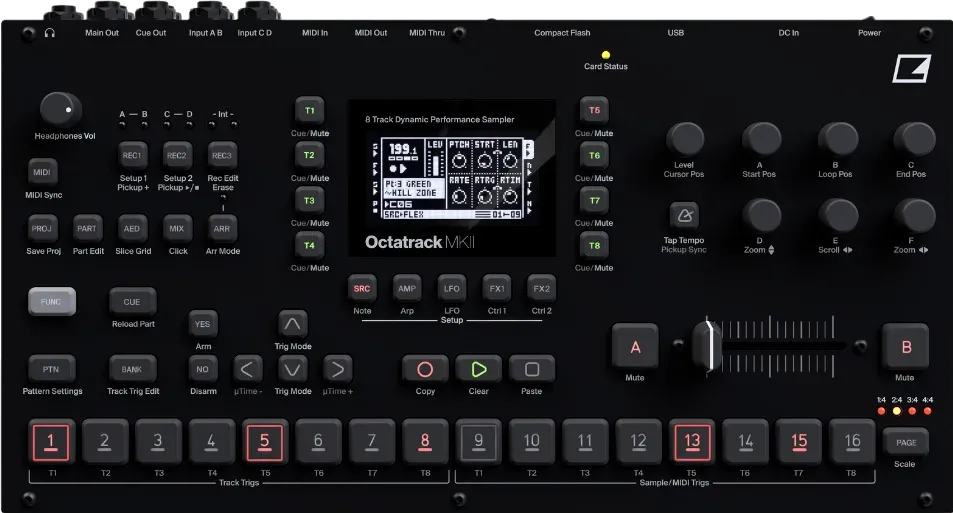Click the Elektron logo
The image size is (953, 513).
tap(912, 69)
